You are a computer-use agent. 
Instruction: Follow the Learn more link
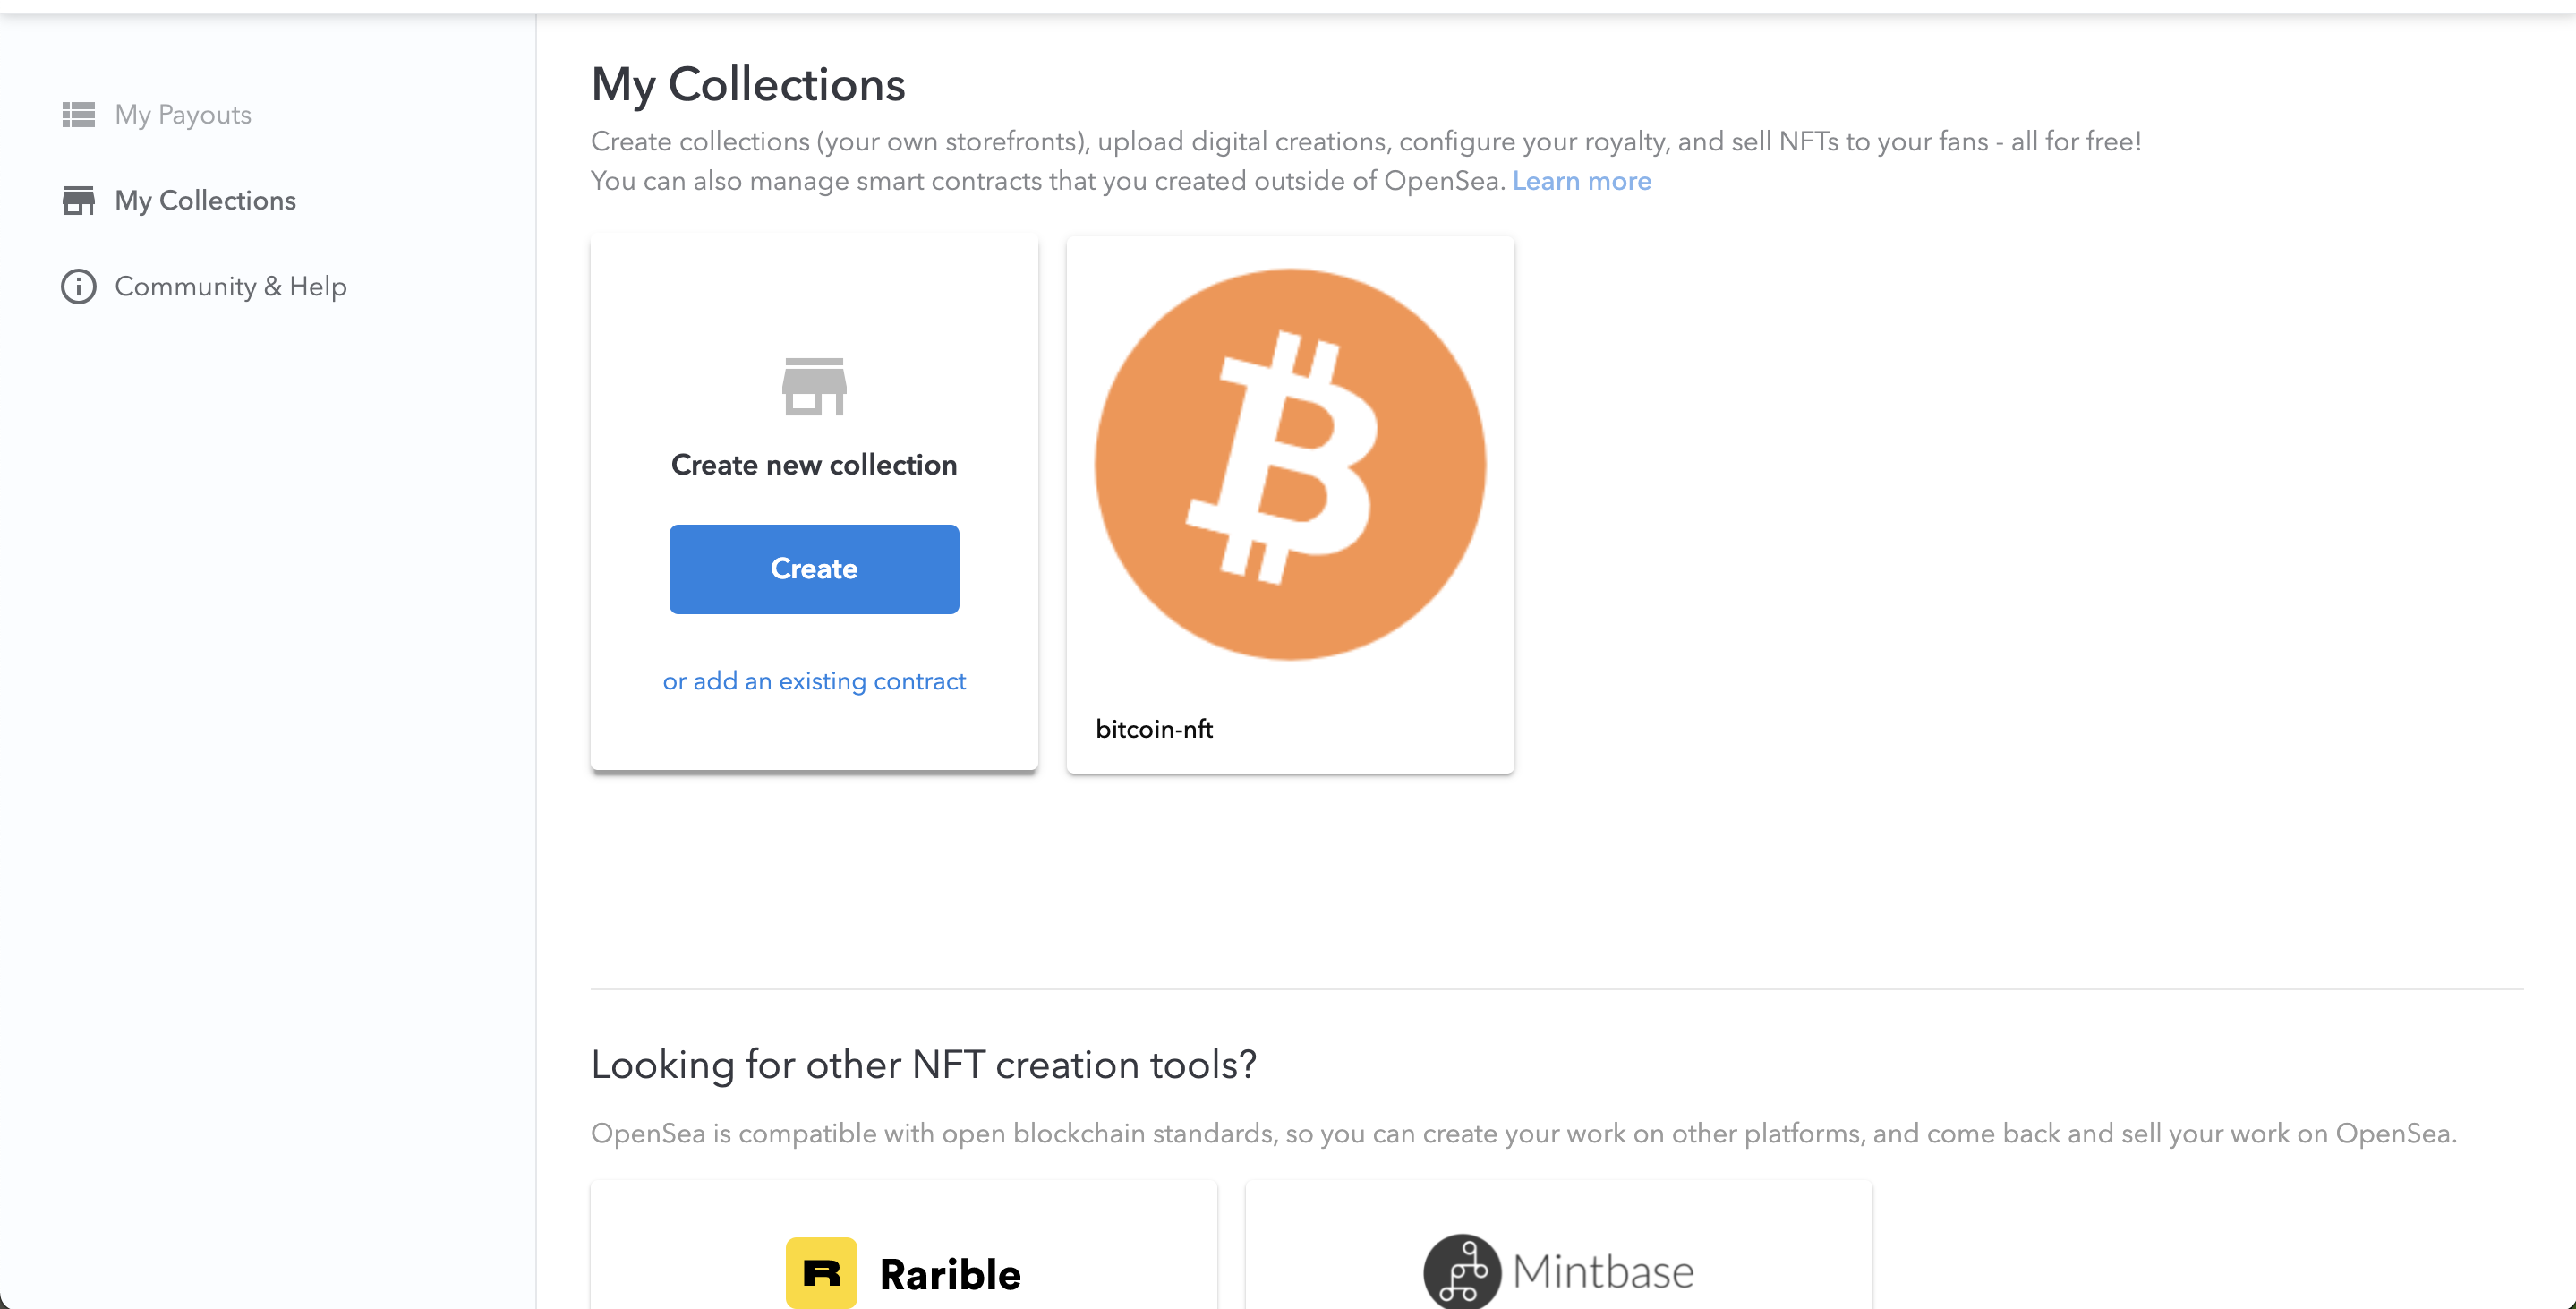click(1581, 181)
